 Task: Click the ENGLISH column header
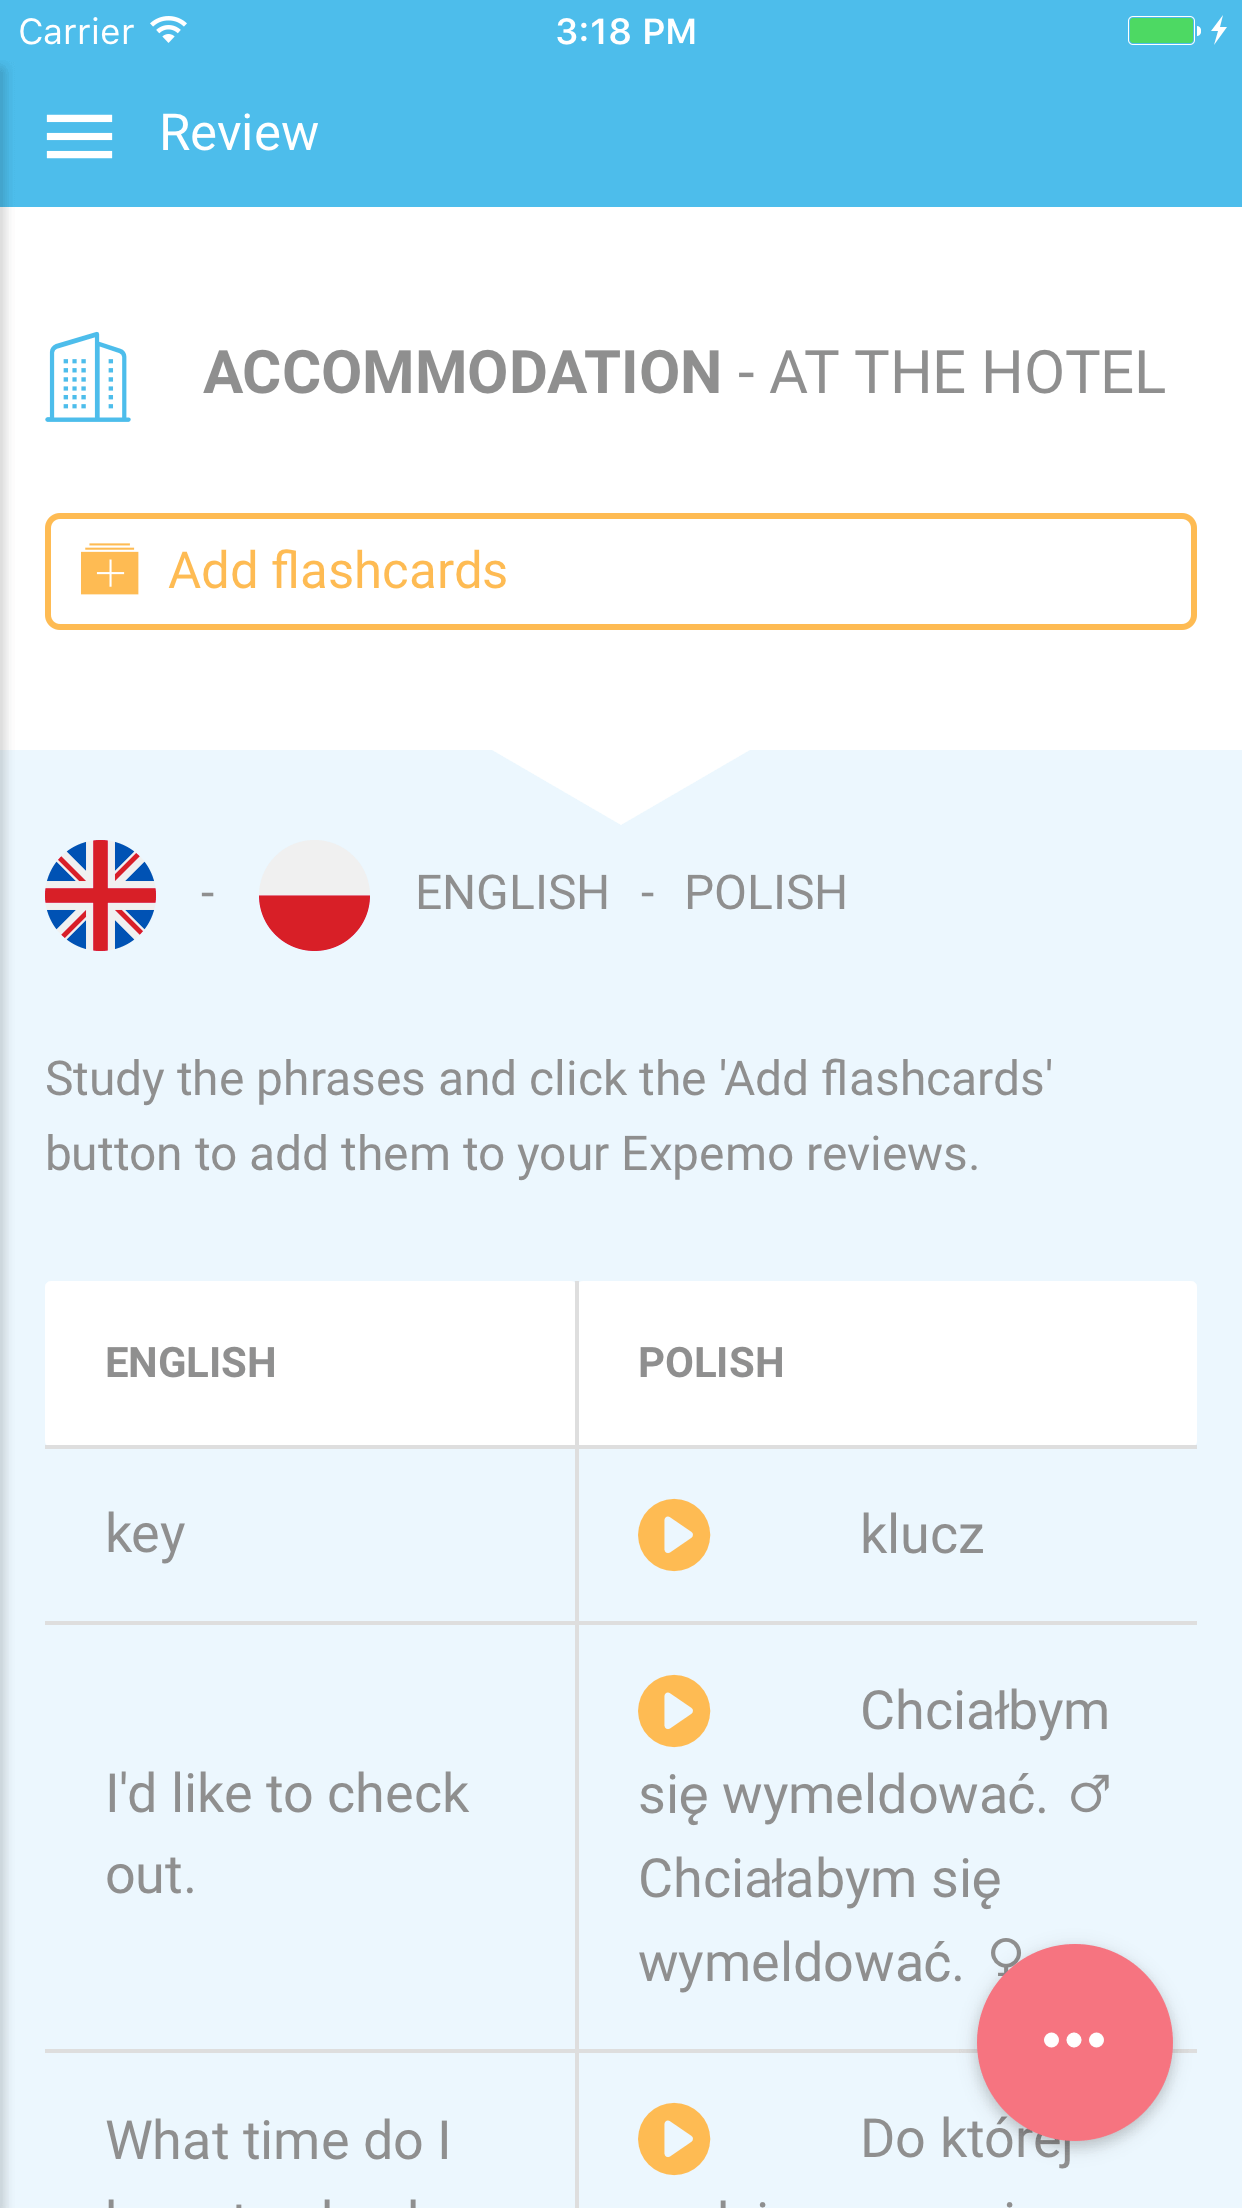(191, 1362)
